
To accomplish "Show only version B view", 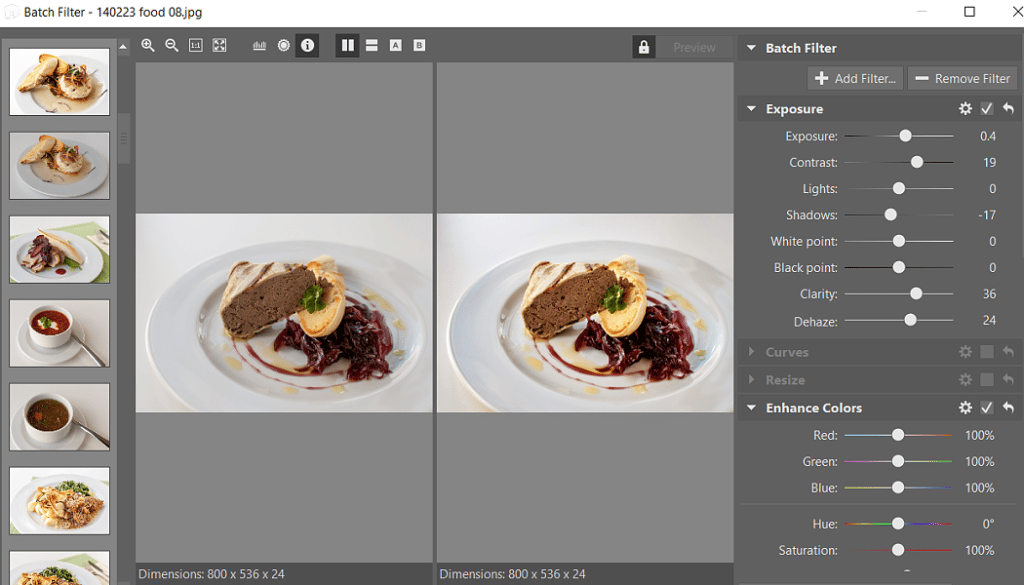I will (x=419, y=46).
